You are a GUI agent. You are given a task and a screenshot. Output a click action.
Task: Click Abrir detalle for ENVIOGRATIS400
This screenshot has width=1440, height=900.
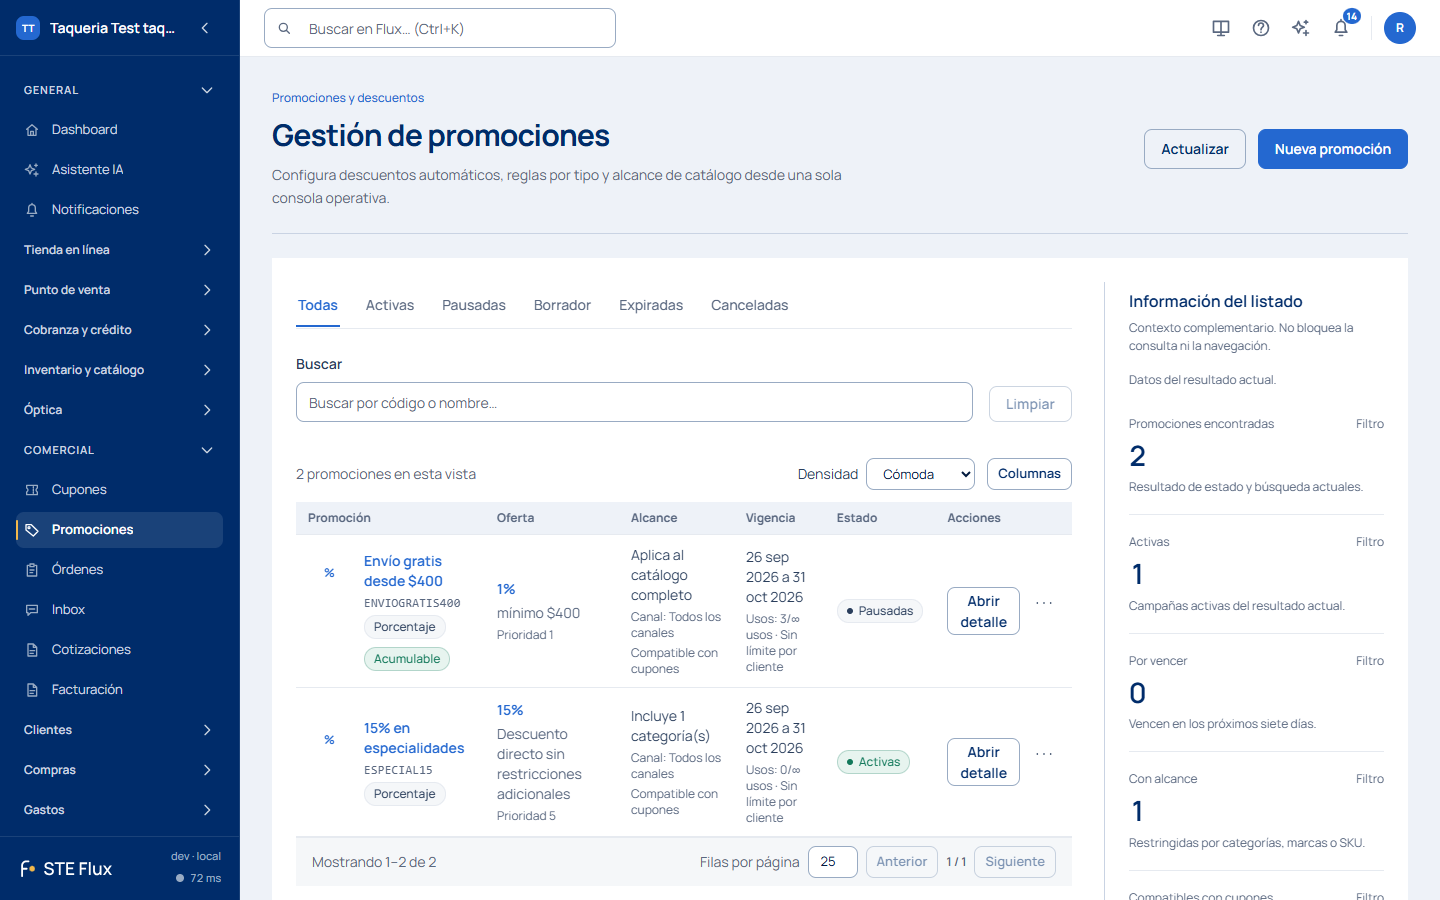(x=983, y=611)
